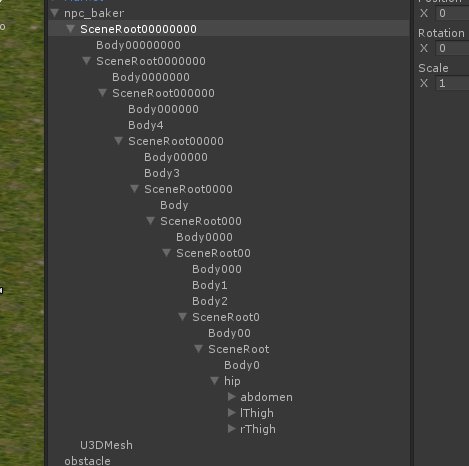Collapse SceneRoot0000000 node arrow
Screen dimensions: 469x466
[86, 61]
